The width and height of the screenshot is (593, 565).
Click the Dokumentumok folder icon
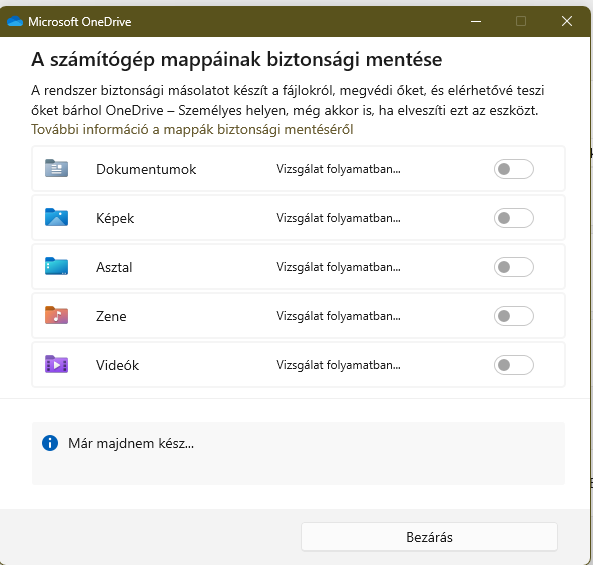coord(56,168)
